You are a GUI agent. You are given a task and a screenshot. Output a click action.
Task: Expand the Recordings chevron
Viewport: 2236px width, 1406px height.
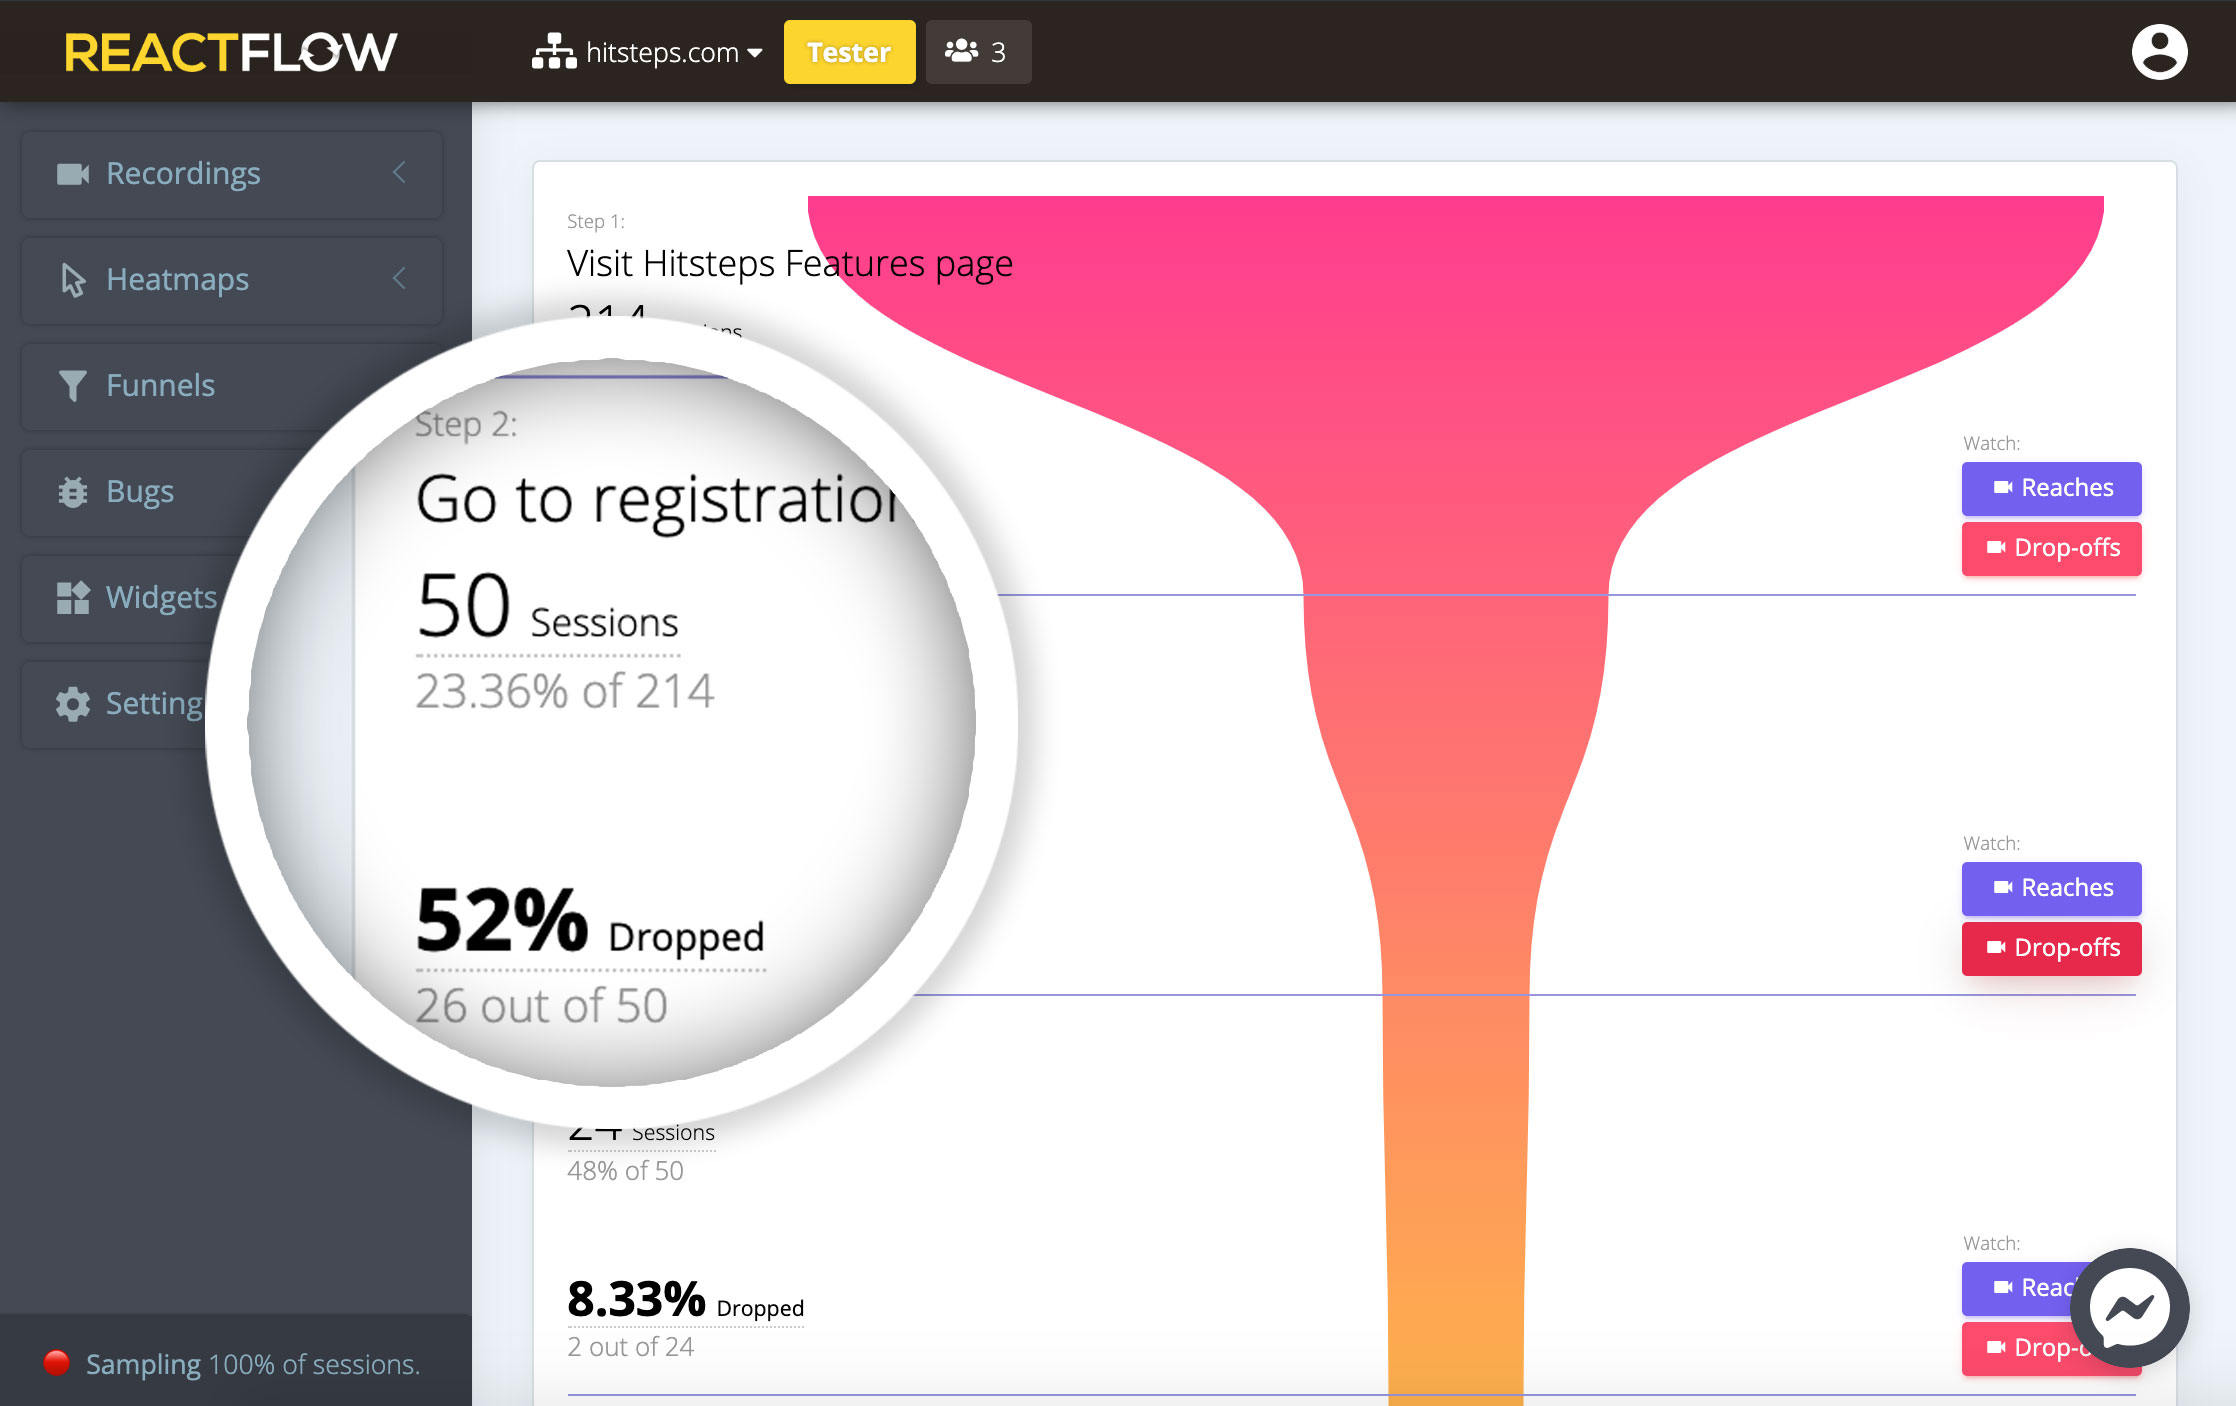click(x=399, y=173)
